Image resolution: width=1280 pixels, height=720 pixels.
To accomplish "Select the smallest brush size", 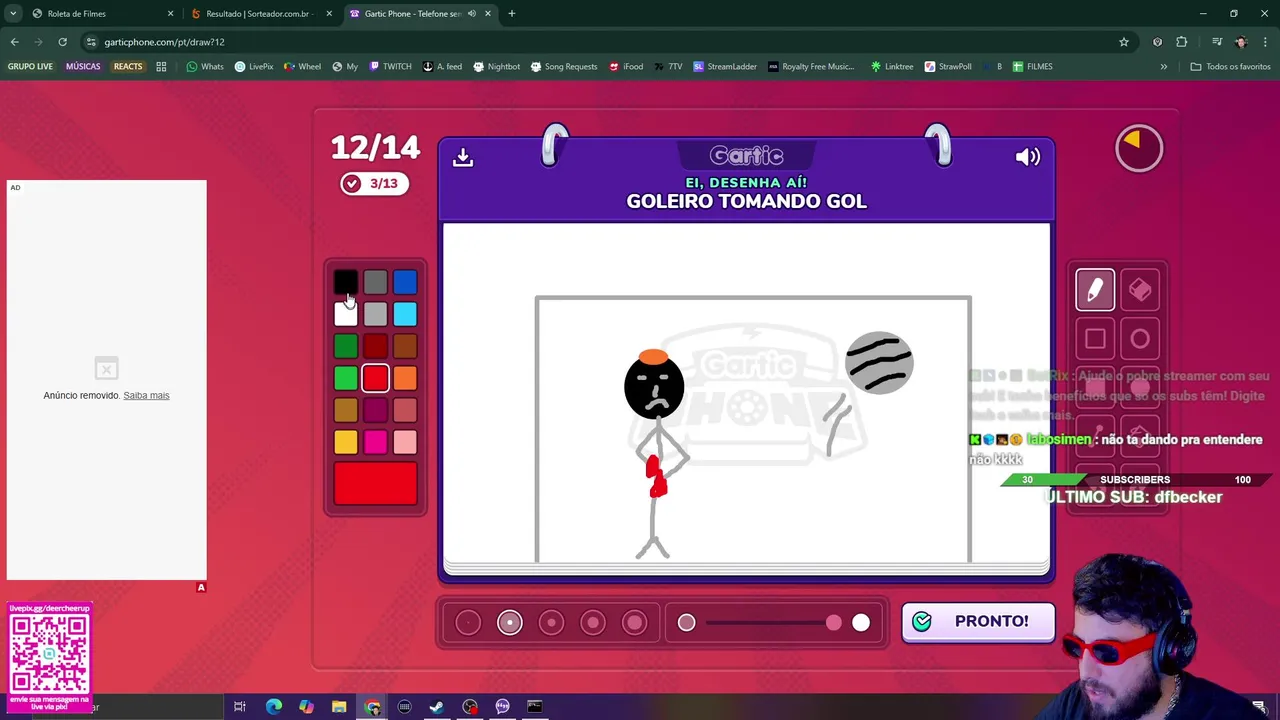I will click(x=468, y=623).
